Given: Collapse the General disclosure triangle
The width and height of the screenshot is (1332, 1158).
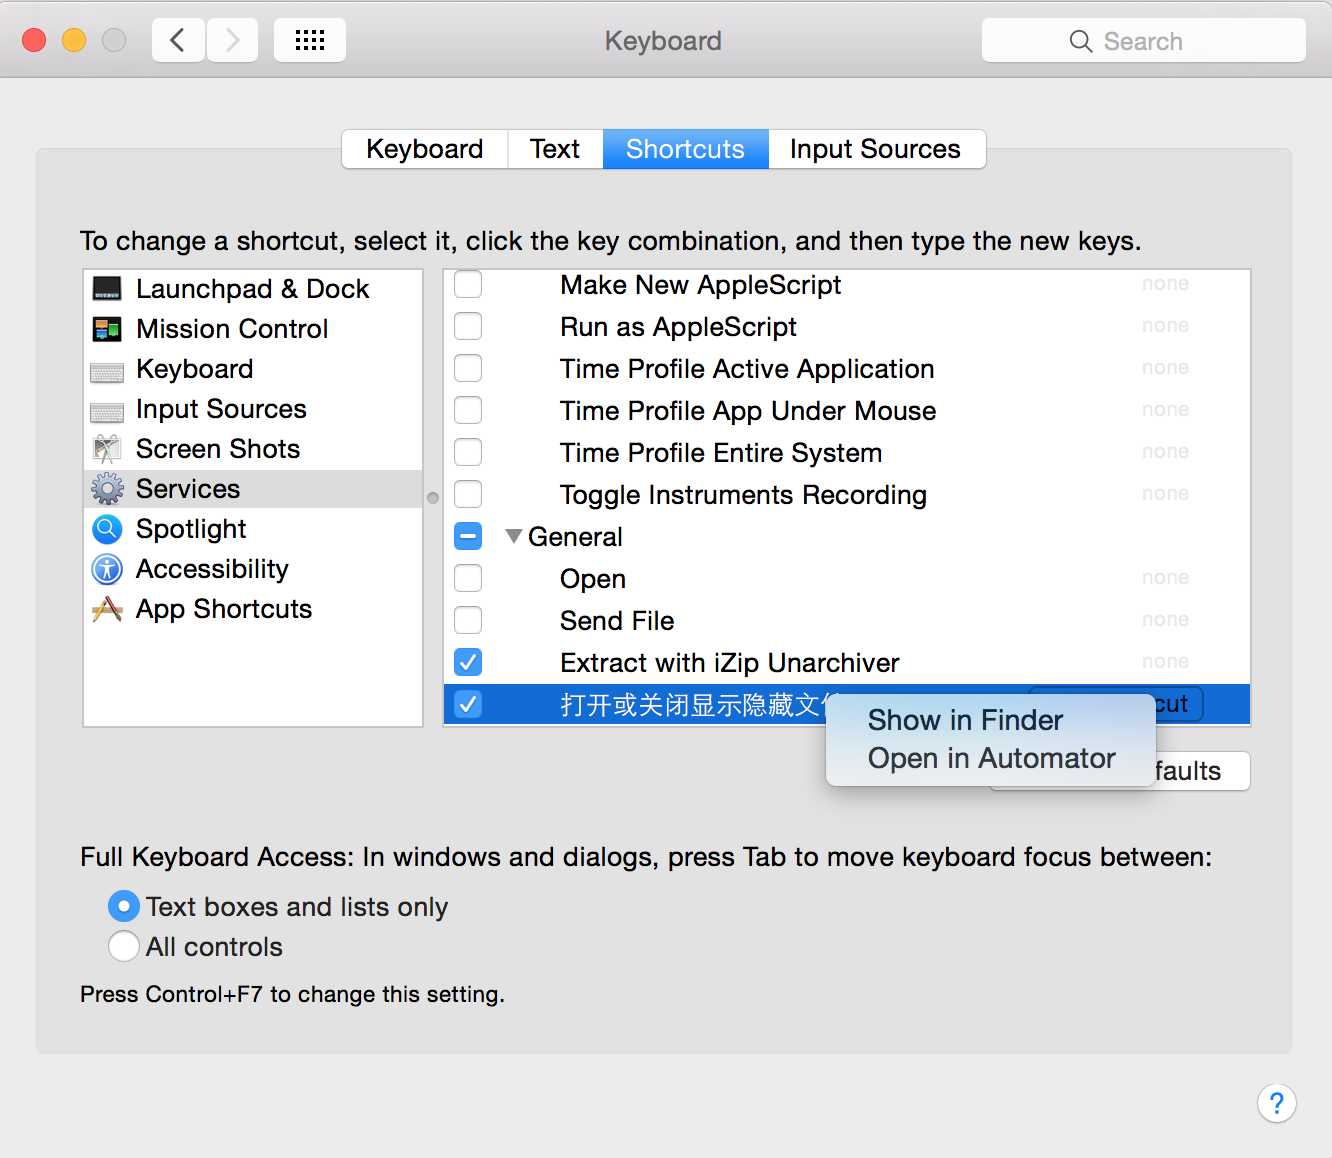Looking at the screenshot, I should (513, 537).
